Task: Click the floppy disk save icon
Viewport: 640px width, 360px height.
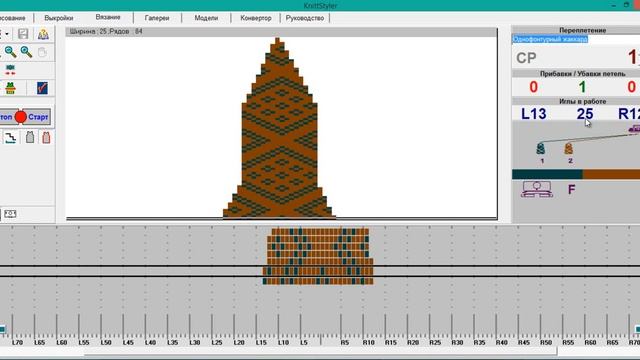Action: click(x=23, y=34)
